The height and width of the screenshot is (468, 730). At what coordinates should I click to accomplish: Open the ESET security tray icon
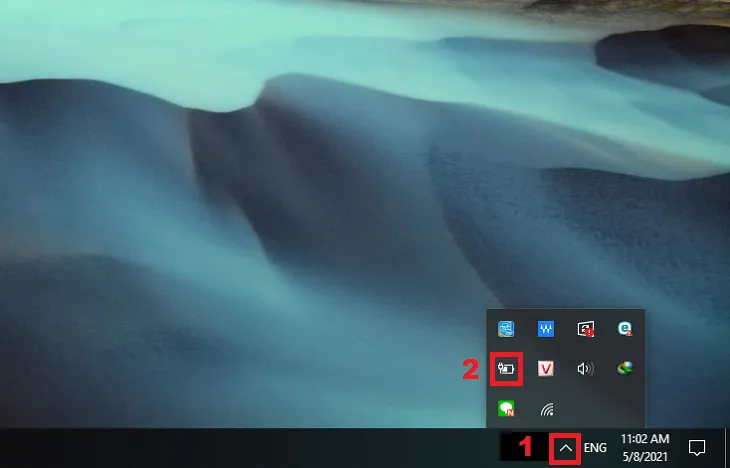pos(625,328)
